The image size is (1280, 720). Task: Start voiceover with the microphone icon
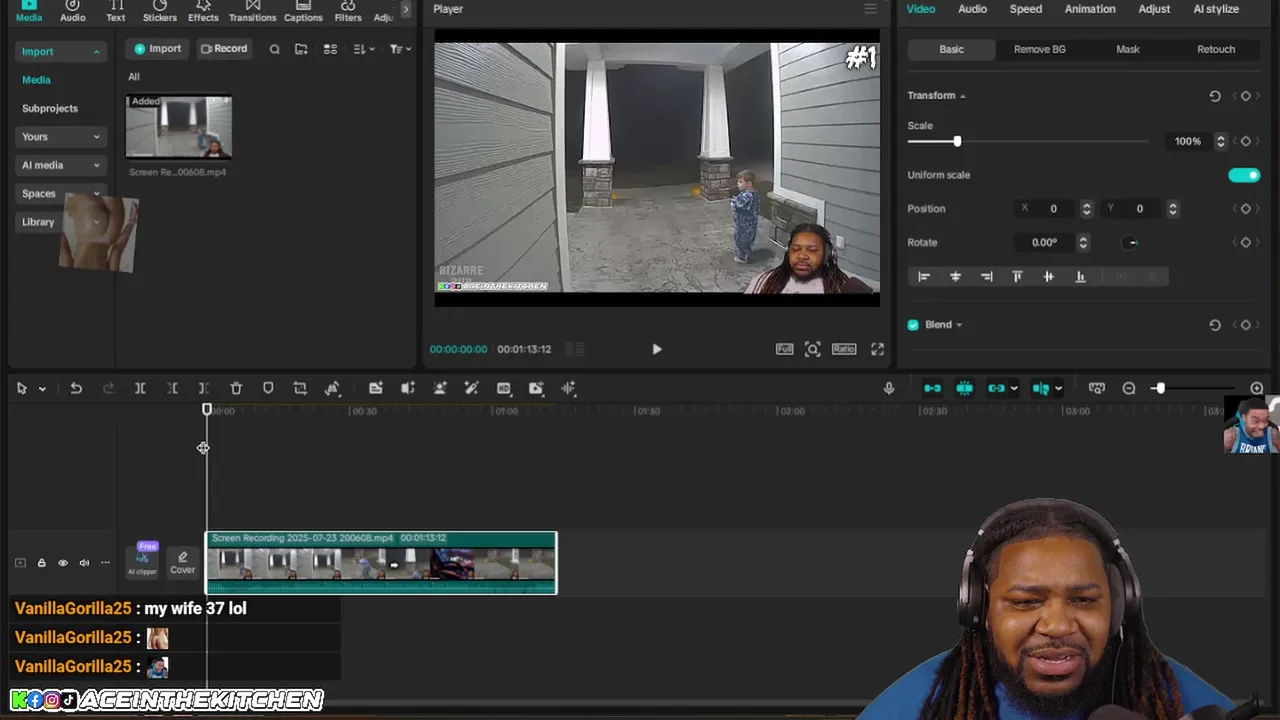pos(889,388)
